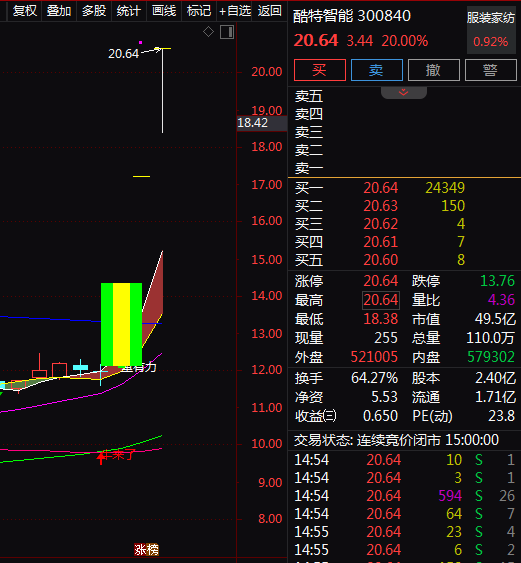The height and width of the screenshot is (563, 521).
Task: Click the 复权 toolbar item
Action: pos(25,11)
